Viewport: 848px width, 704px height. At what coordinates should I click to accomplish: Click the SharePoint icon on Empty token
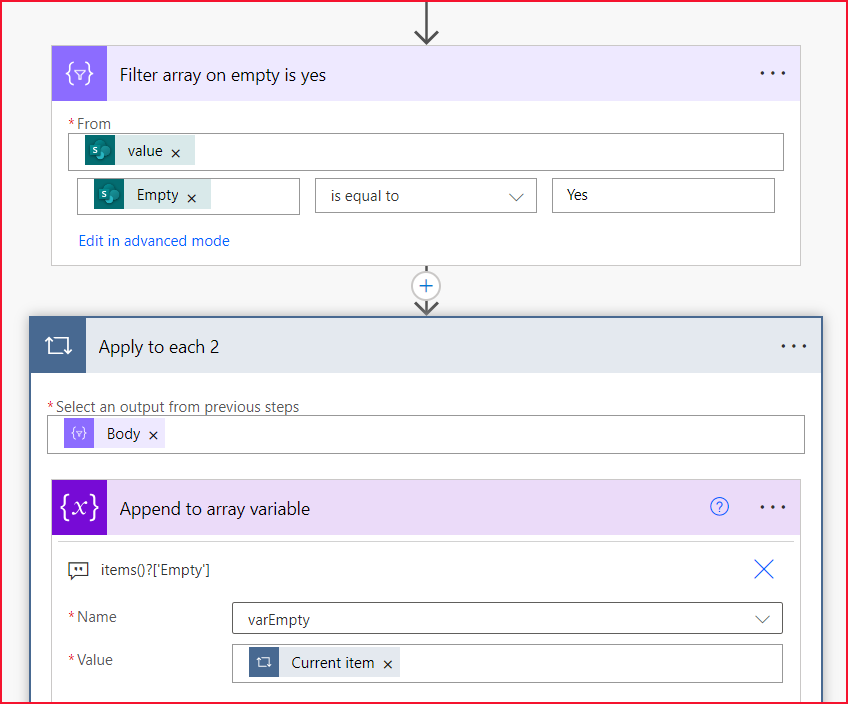[109, 194]
